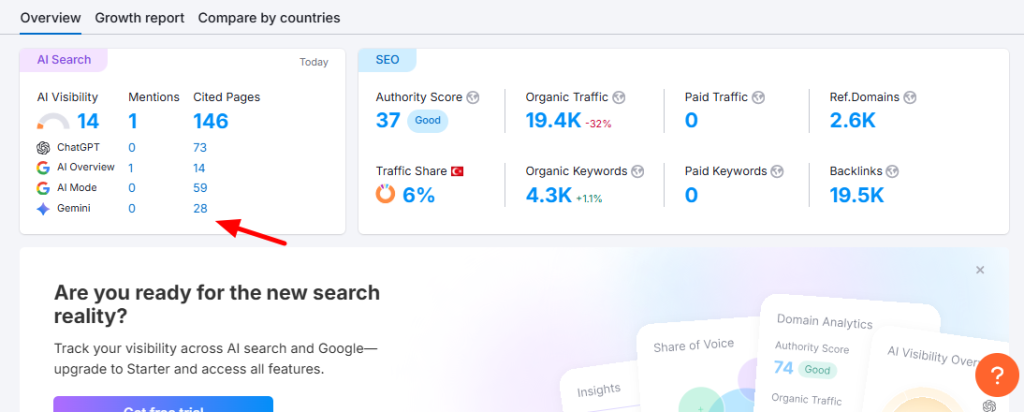
Task: Click the AI Visibility gauge icon
Action: point(53,121)
